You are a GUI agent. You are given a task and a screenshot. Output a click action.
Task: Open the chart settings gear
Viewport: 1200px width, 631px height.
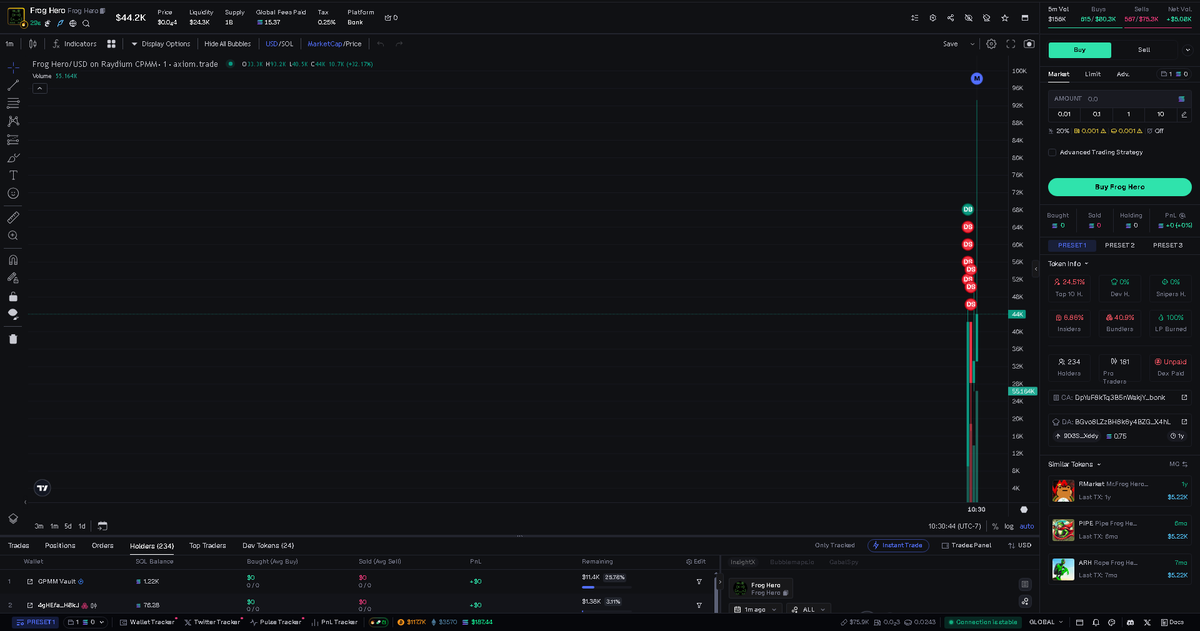click(x=991, y=44)
